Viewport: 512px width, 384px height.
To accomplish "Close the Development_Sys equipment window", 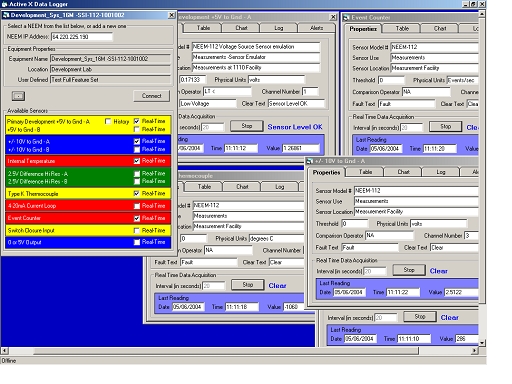I will (x=171, y=15).
